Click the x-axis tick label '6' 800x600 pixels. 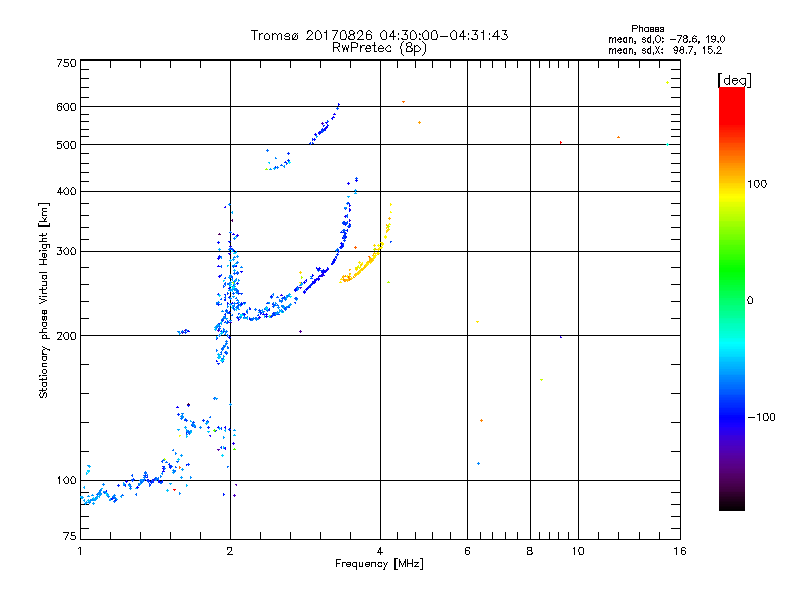click(467, 551)
